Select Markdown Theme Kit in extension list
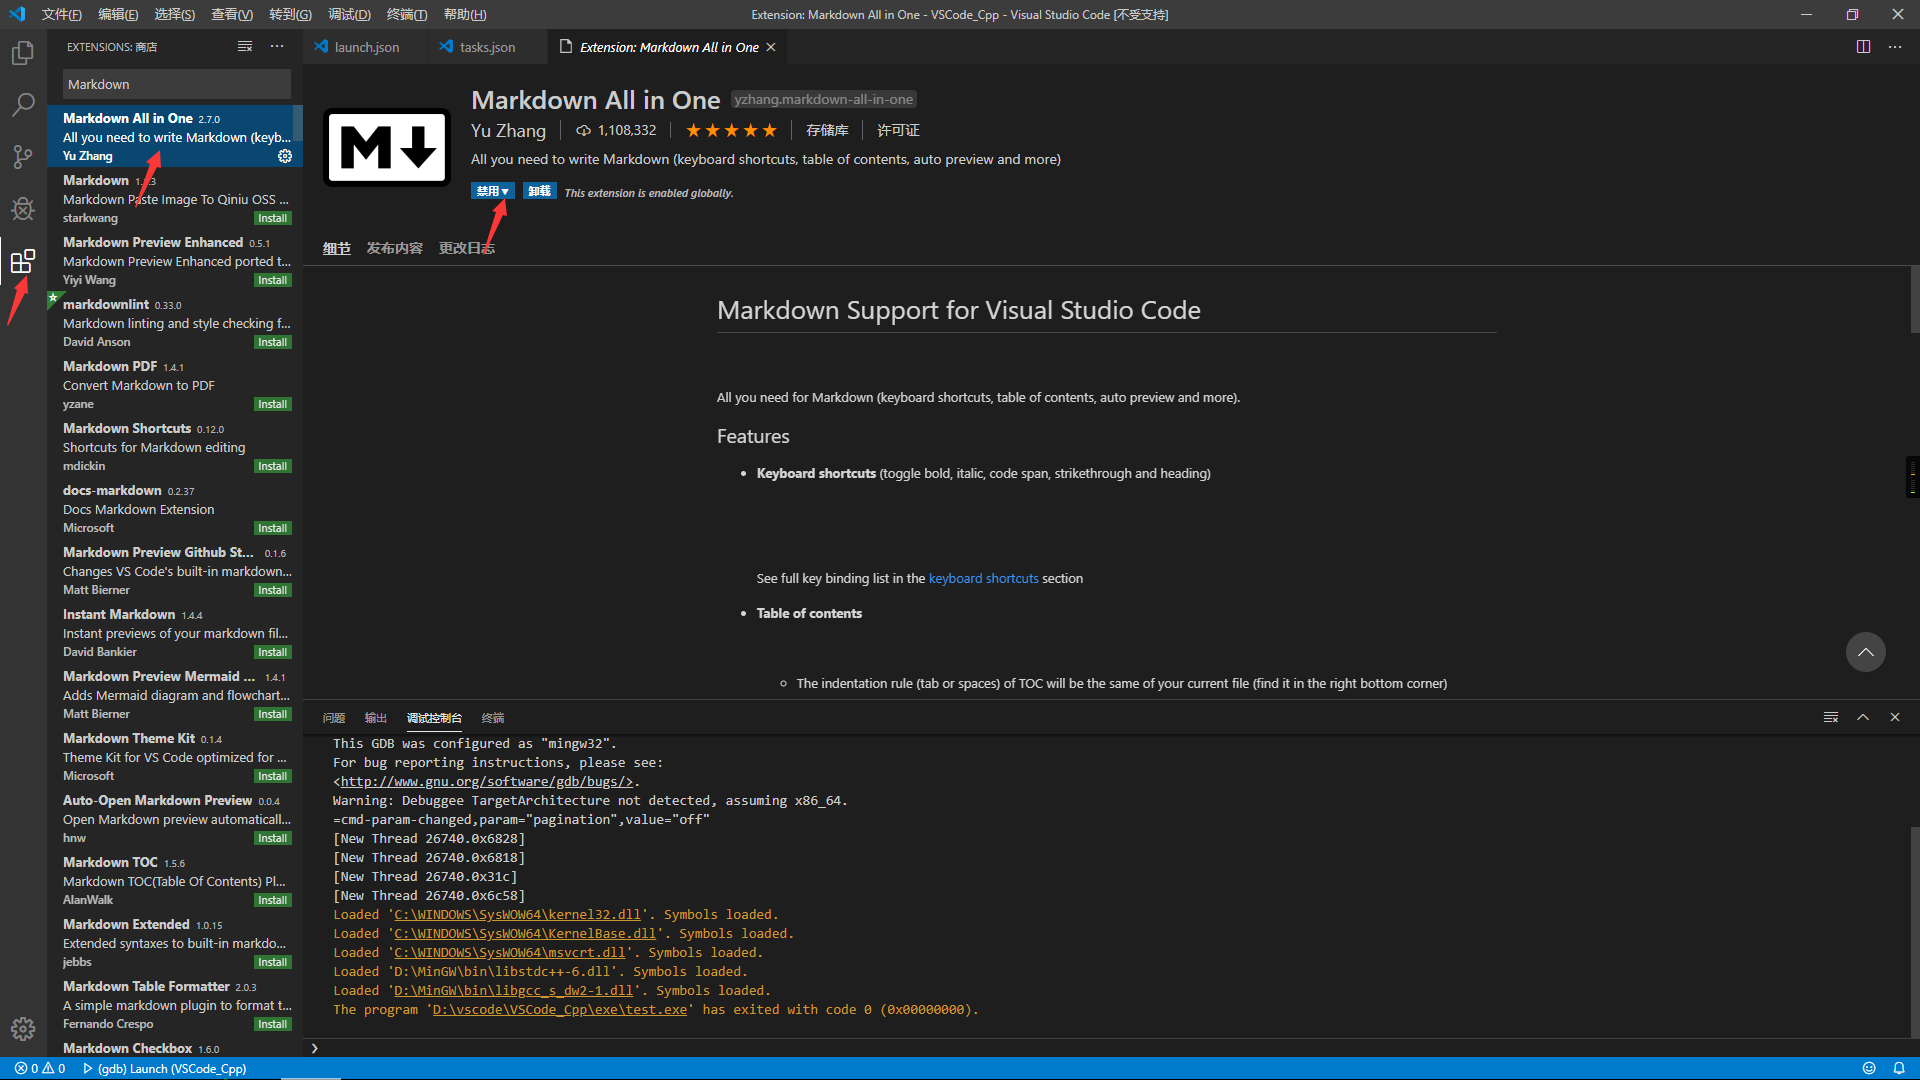 point(175,757)
